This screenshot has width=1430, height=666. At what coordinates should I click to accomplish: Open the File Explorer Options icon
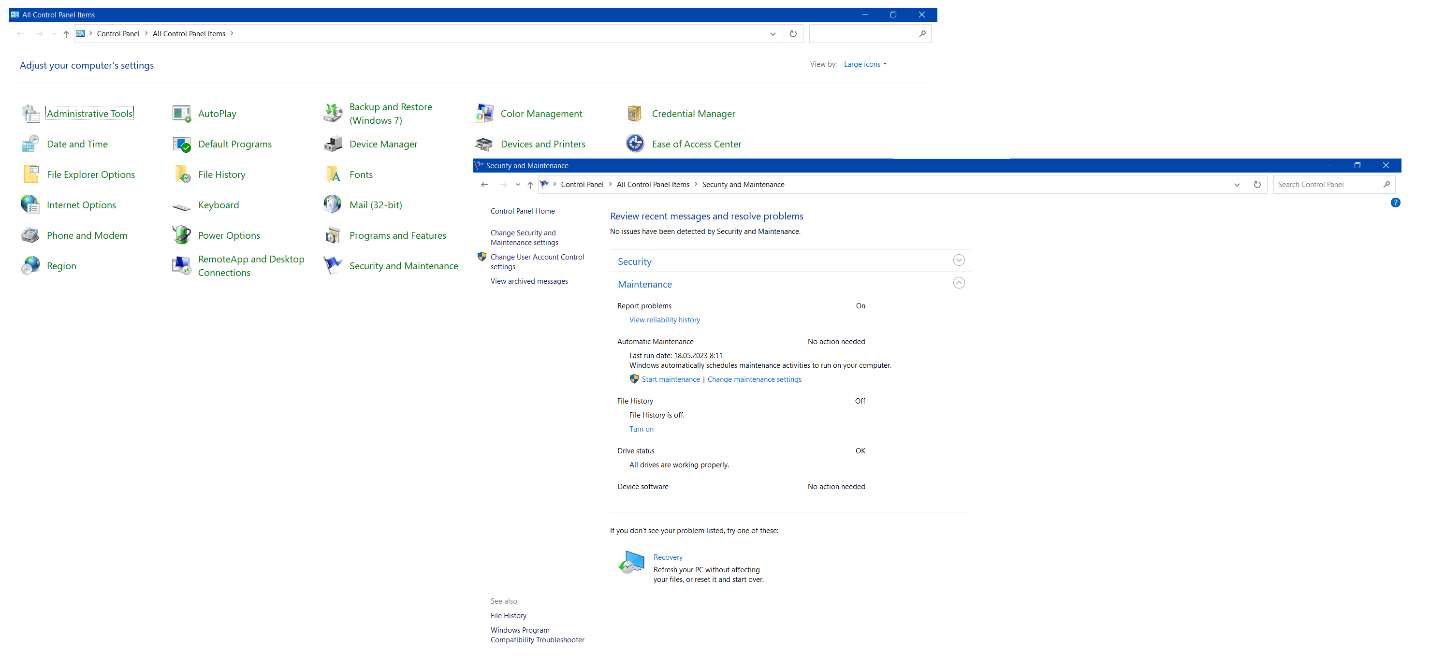tap(30, 175)
